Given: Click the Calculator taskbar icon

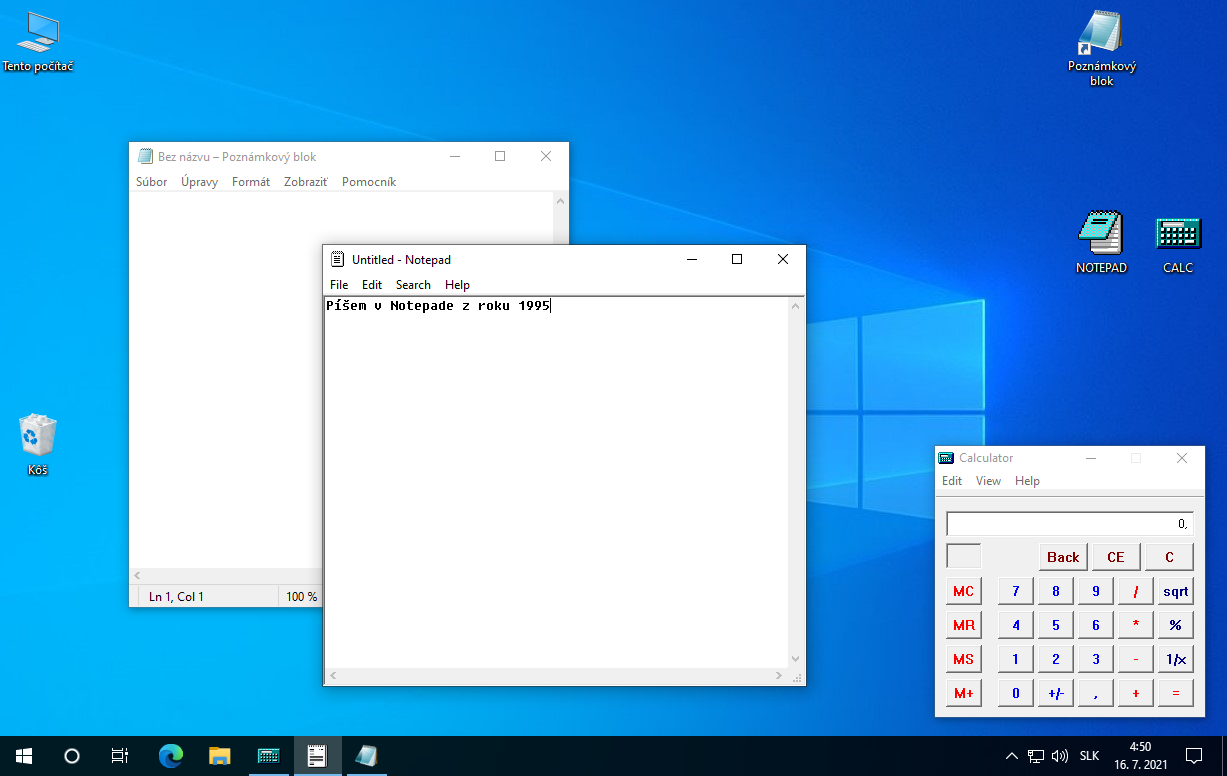Looking at the screenshot, I should 268,756.
